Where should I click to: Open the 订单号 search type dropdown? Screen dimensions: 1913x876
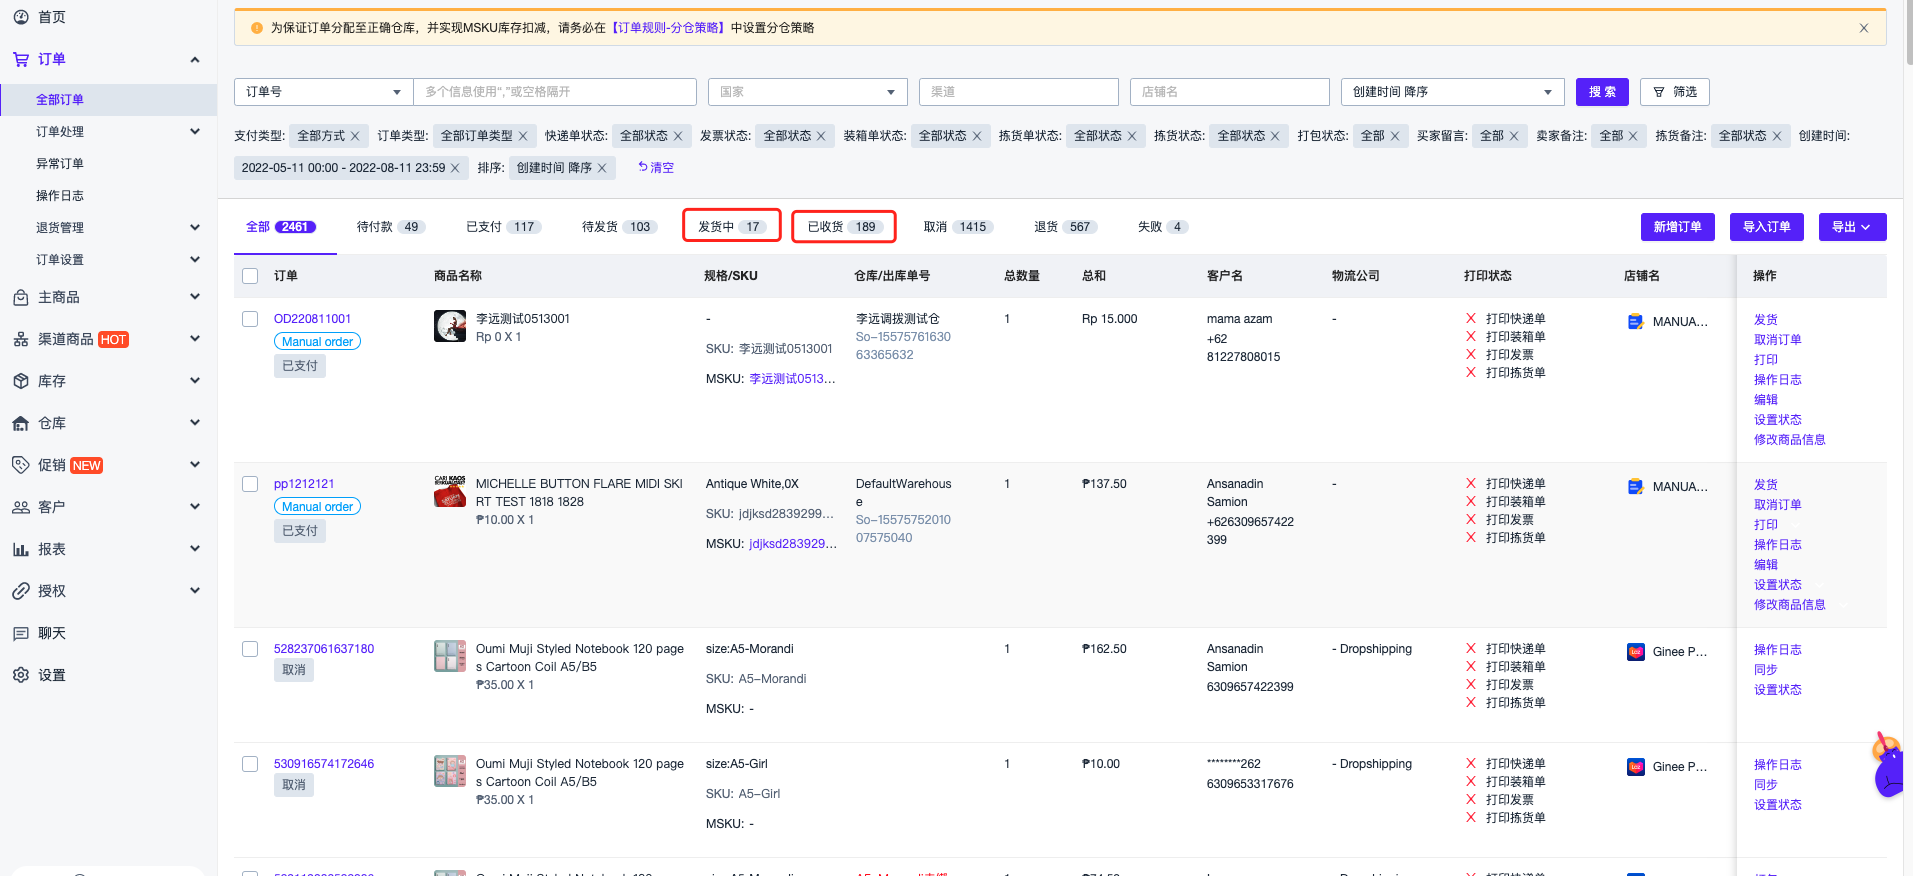pos(323,92)
